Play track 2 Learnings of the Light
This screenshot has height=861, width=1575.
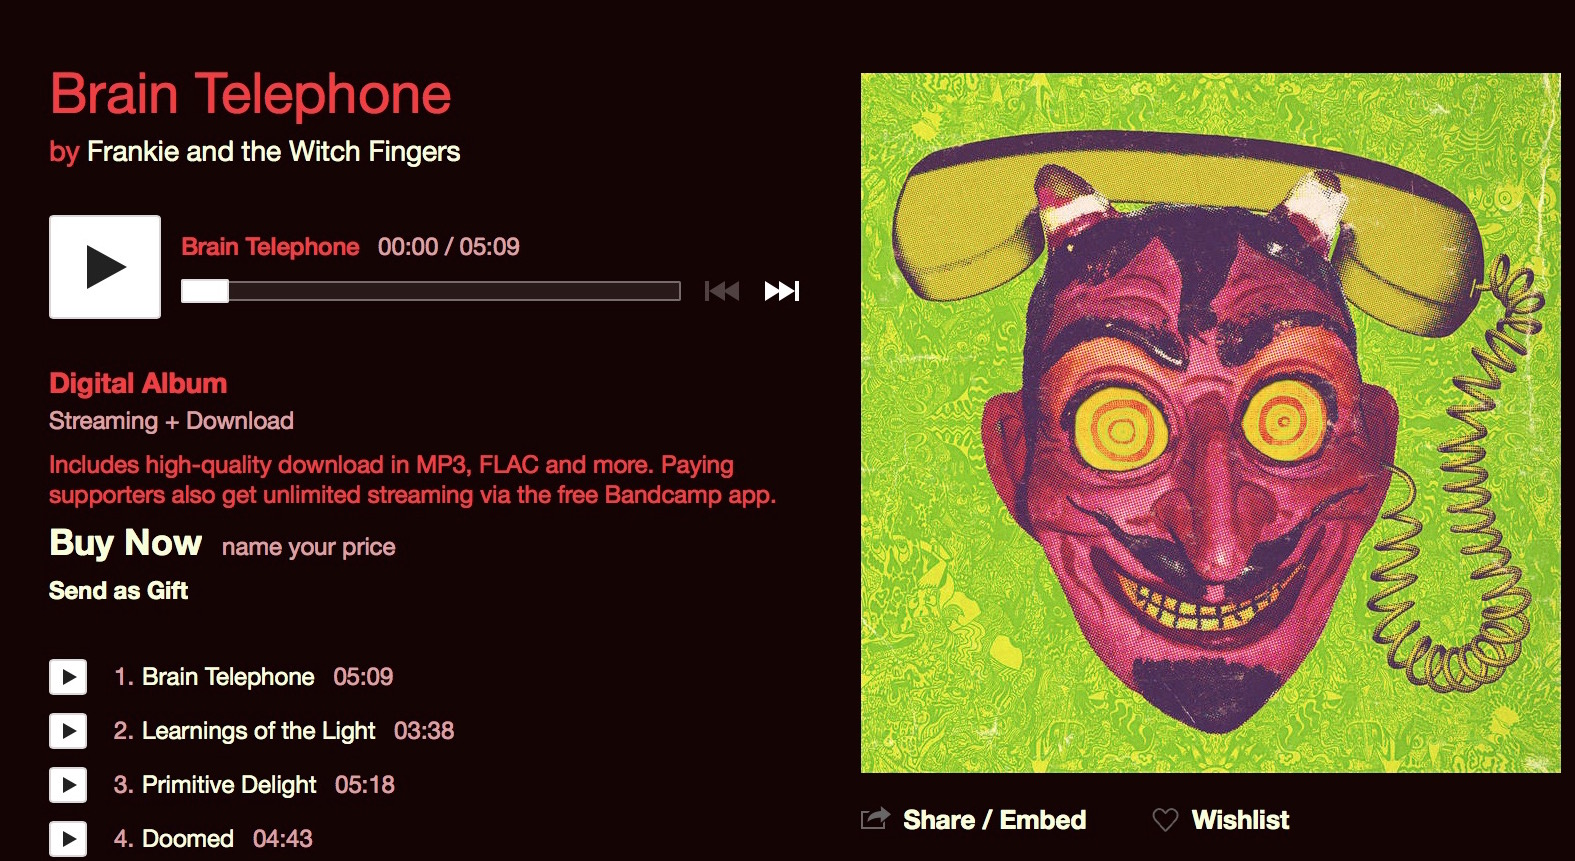coord(68,731)
